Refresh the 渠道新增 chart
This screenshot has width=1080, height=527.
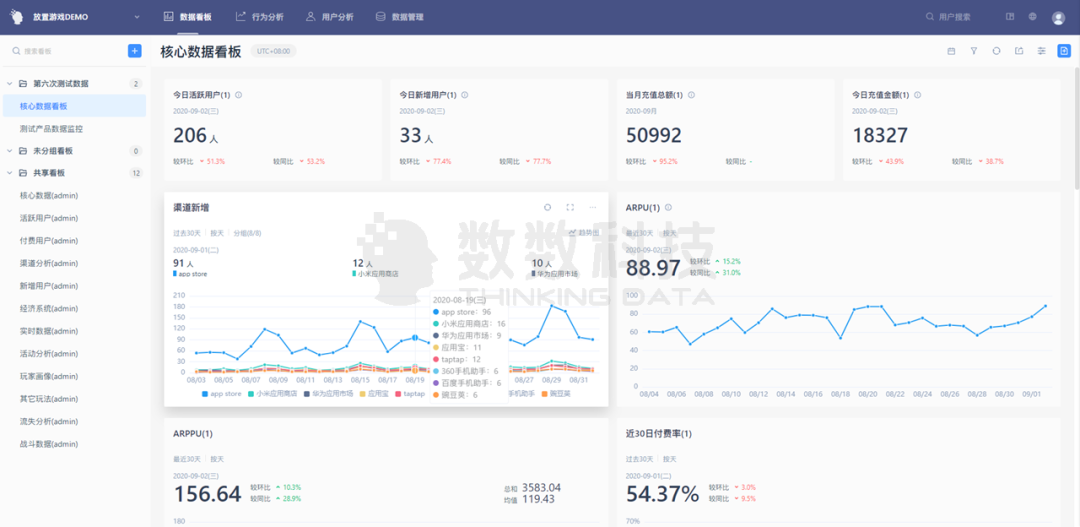pos(548,207)
